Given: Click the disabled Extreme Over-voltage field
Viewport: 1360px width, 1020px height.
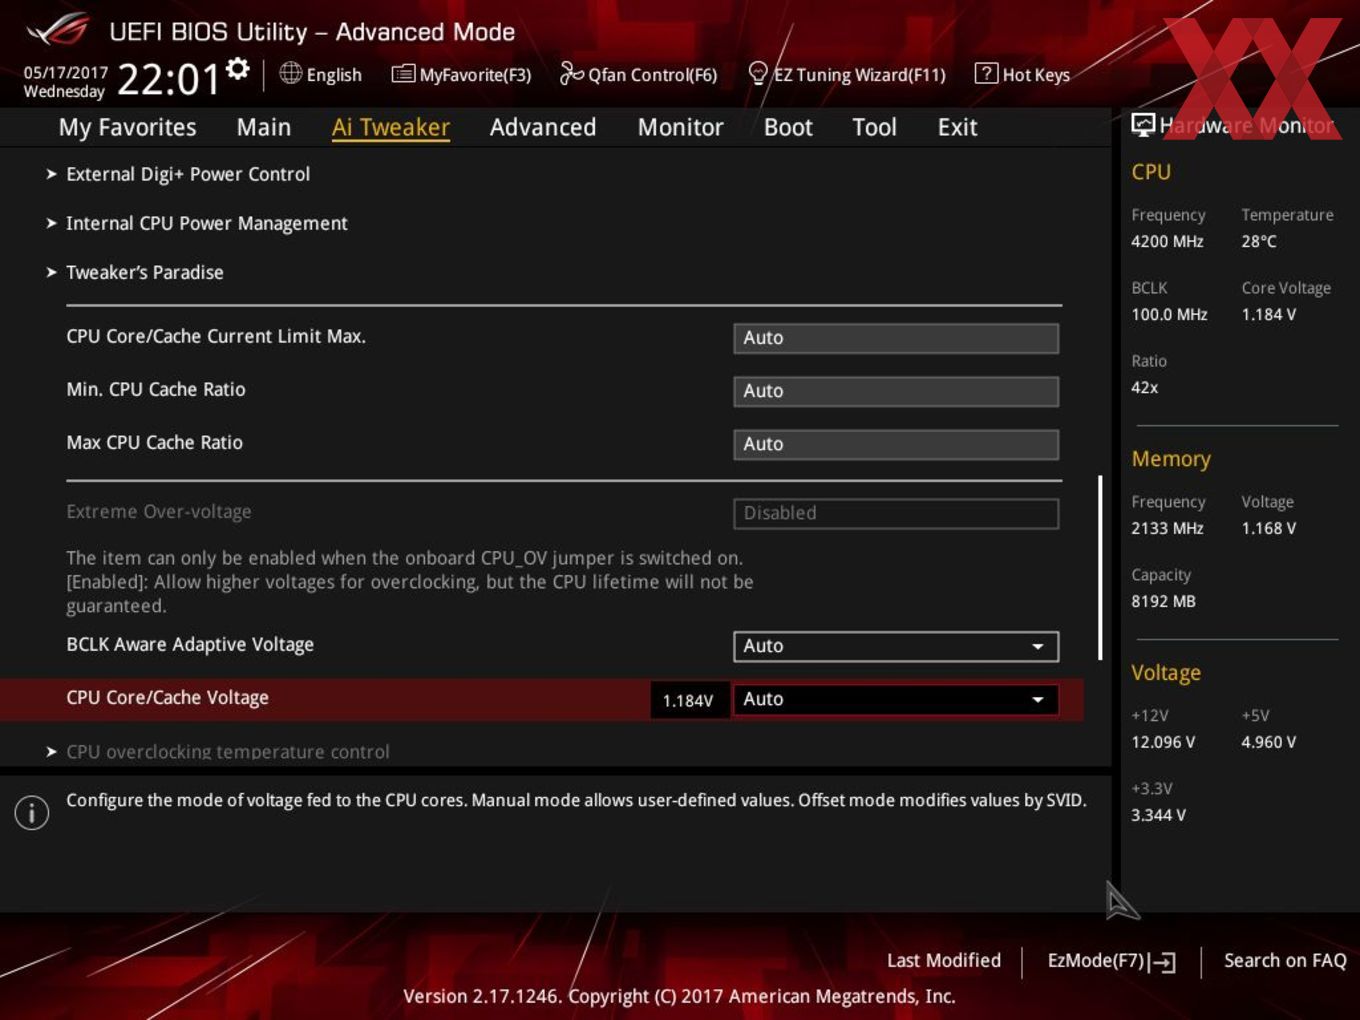Looking at the screenshot, I should pos(896,513).
